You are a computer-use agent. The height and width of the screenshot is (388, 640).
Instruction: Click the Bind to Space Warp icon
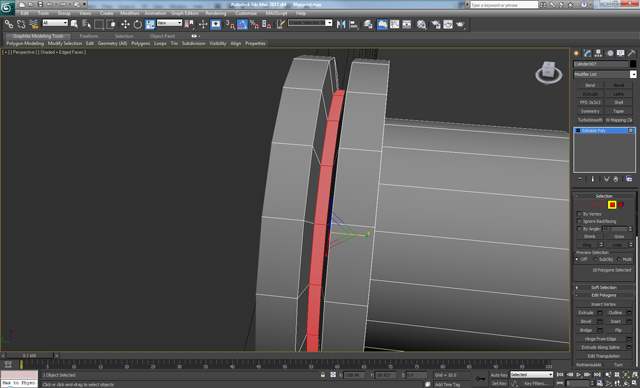tap(33, 24)
